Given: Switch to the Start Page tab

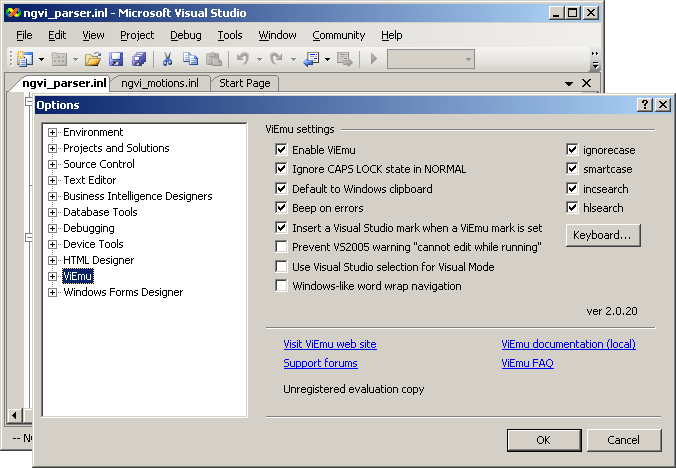Looking at the screenshot, I should click(244, 83).
